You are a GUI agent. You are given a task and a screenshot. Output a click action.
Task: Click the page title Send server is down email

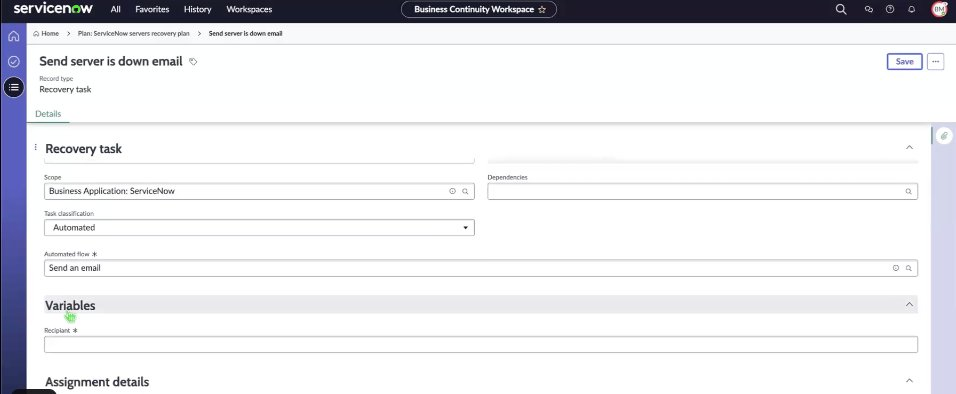point(111,61)
